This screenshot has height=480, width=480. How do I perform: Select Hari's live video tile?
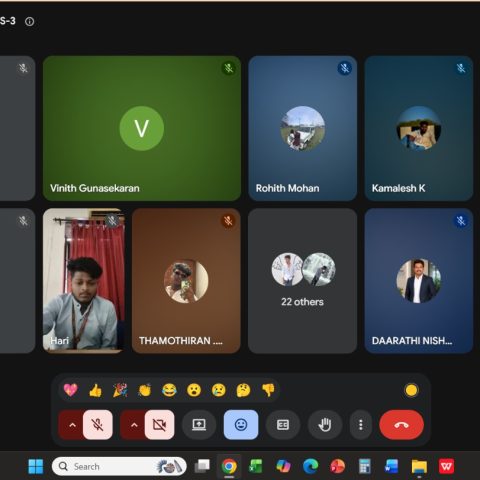84,281
